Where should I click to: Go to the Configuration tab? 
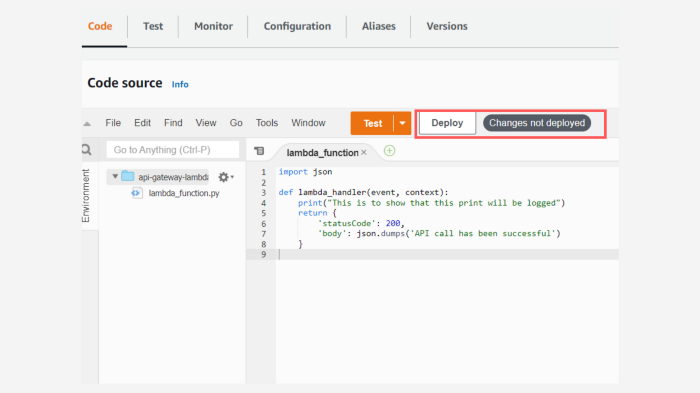(297, 26)
